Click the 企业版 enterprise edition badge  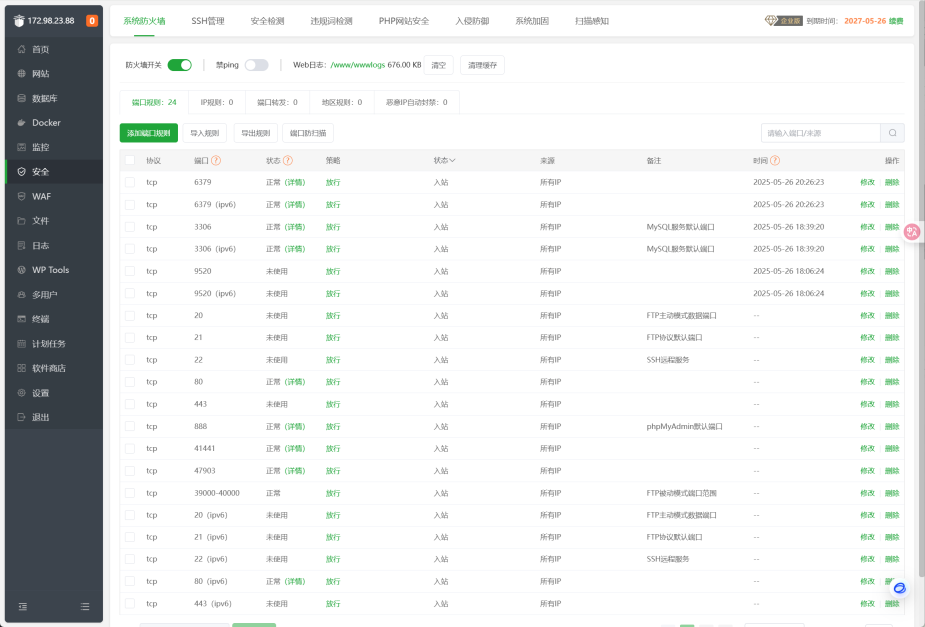(784, 21)
